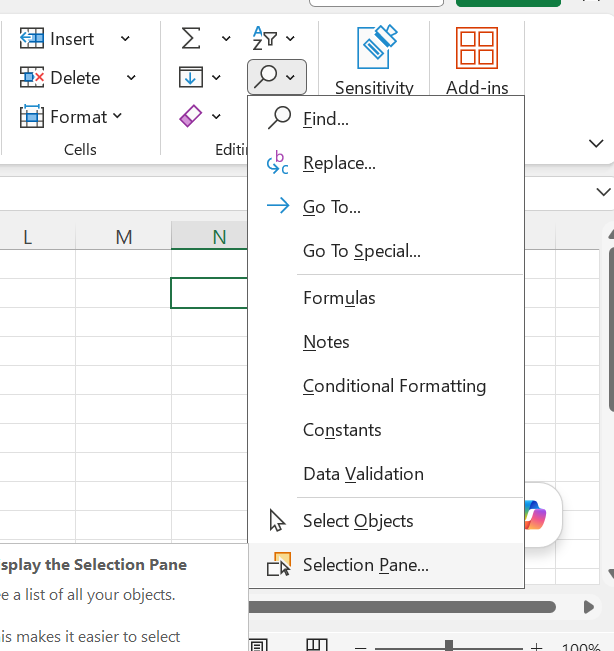Select column L header
Viewport: 614px width, 651px height.
pos(37,236)
